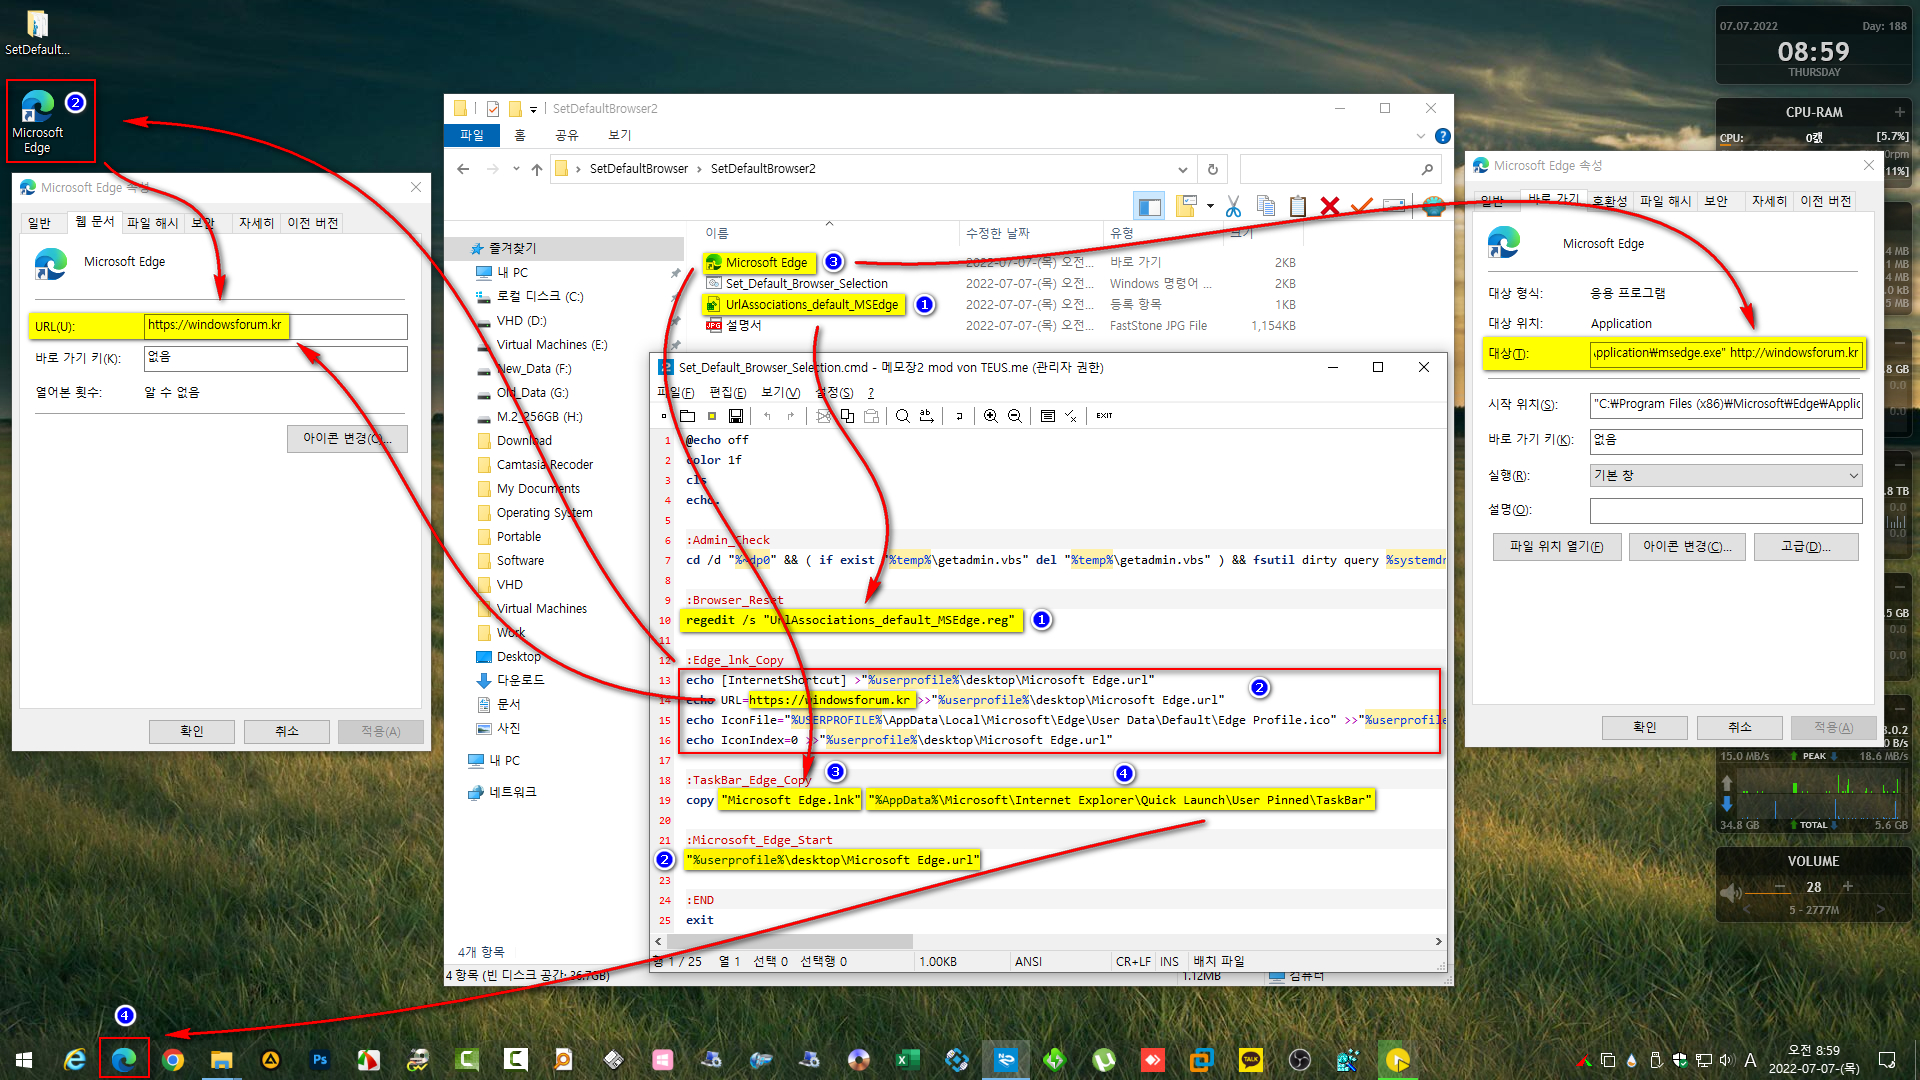Click the Explorer refresh icon
Image resolution: width=1920 pixels, height=1080 pixels.
tap(1212, 169)
